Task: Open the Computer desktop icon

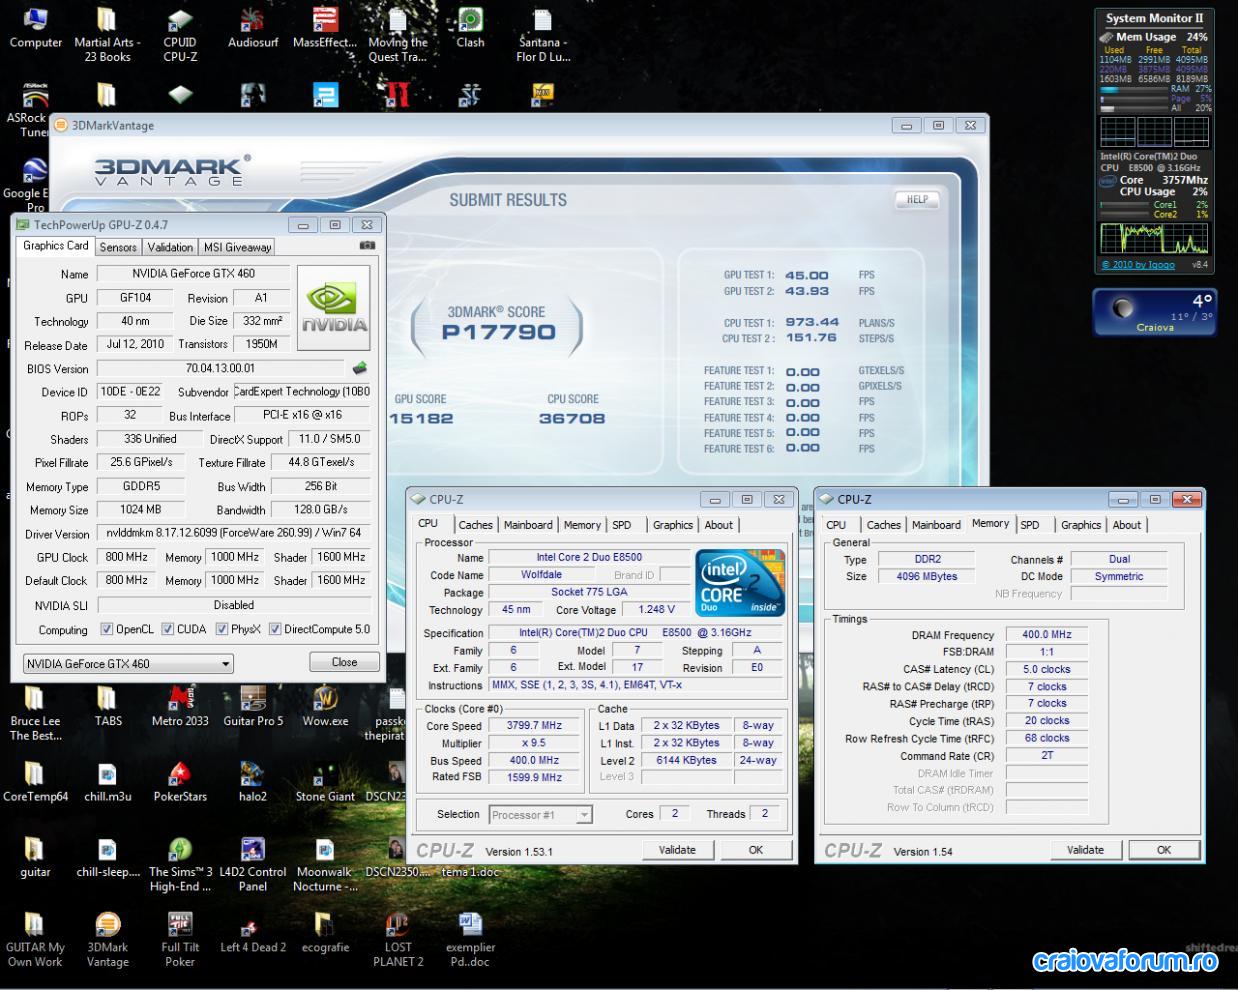Action: [x=35, y=29]
